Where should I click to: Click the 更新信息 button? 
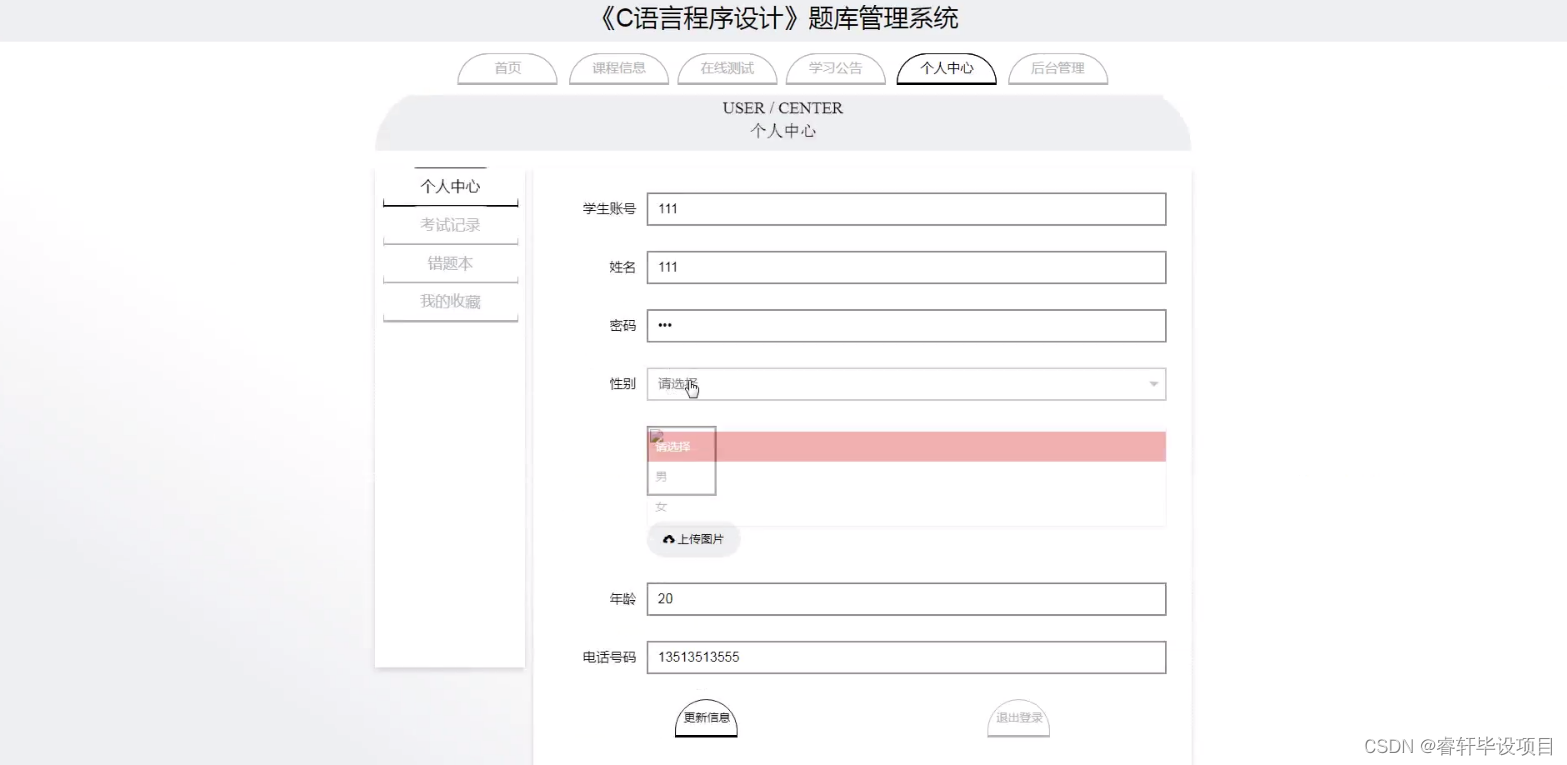(706, 718)
